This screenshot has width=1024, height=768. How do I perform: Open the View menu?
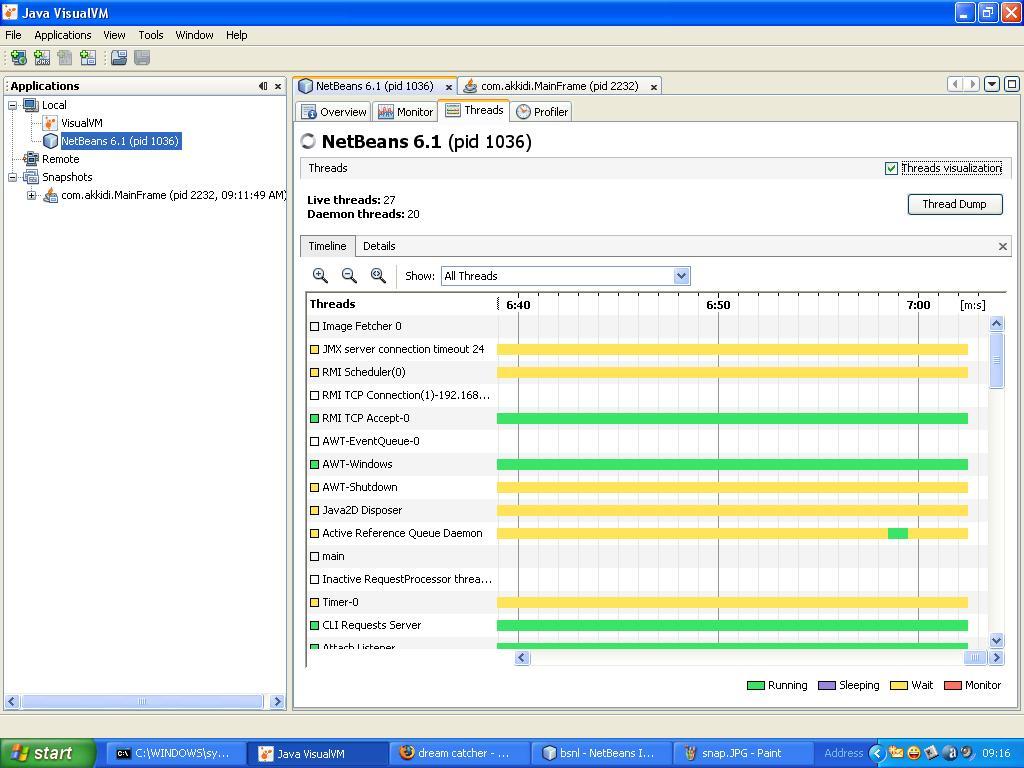click(114, 35)
